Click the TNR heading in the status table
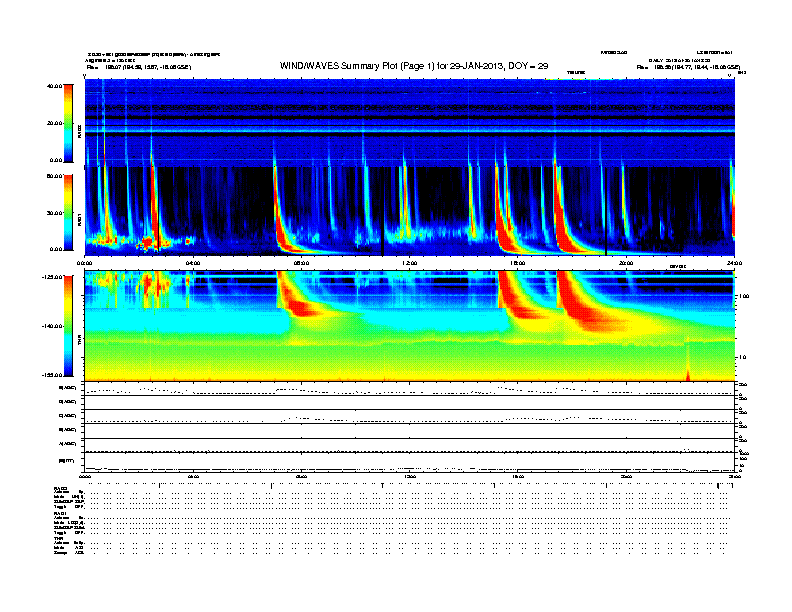 click(x=59, y=538)
